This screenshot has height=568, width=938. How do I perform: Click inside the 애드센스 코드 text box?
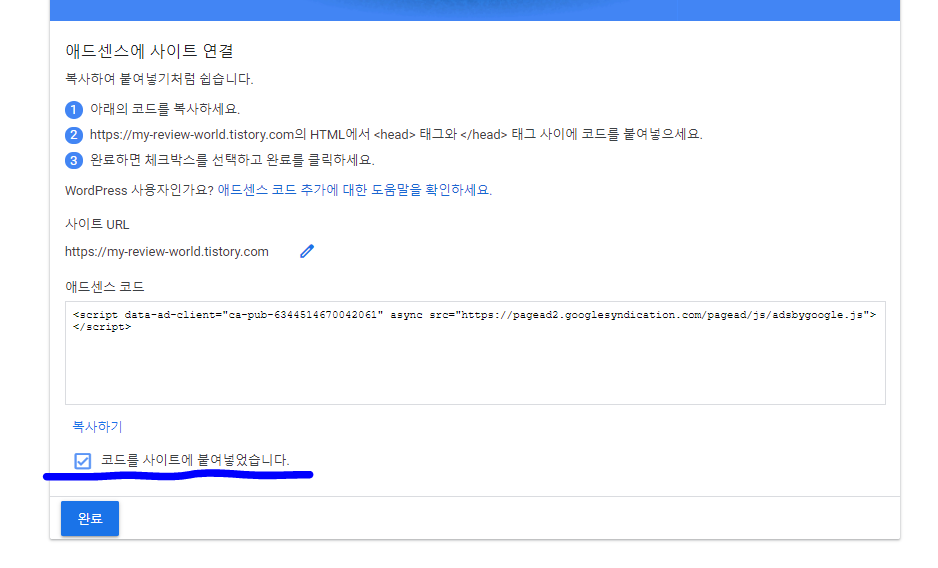click(475, 353)
